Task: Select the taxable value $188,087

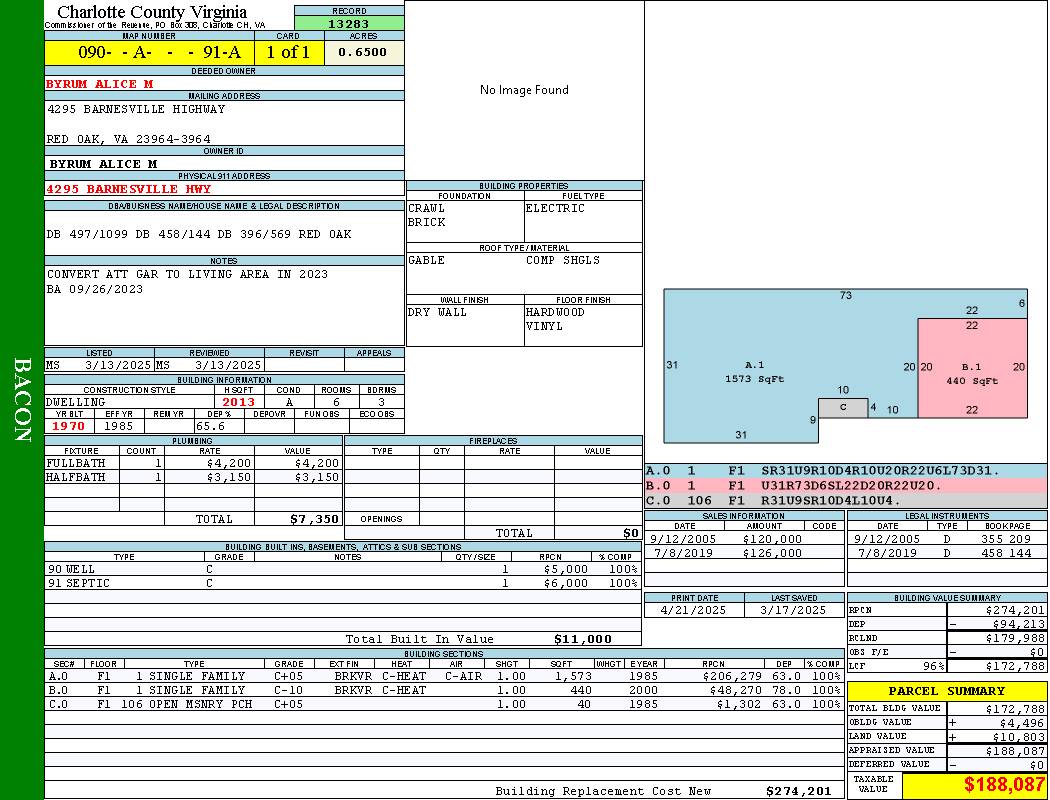Action: (1004, 786)
